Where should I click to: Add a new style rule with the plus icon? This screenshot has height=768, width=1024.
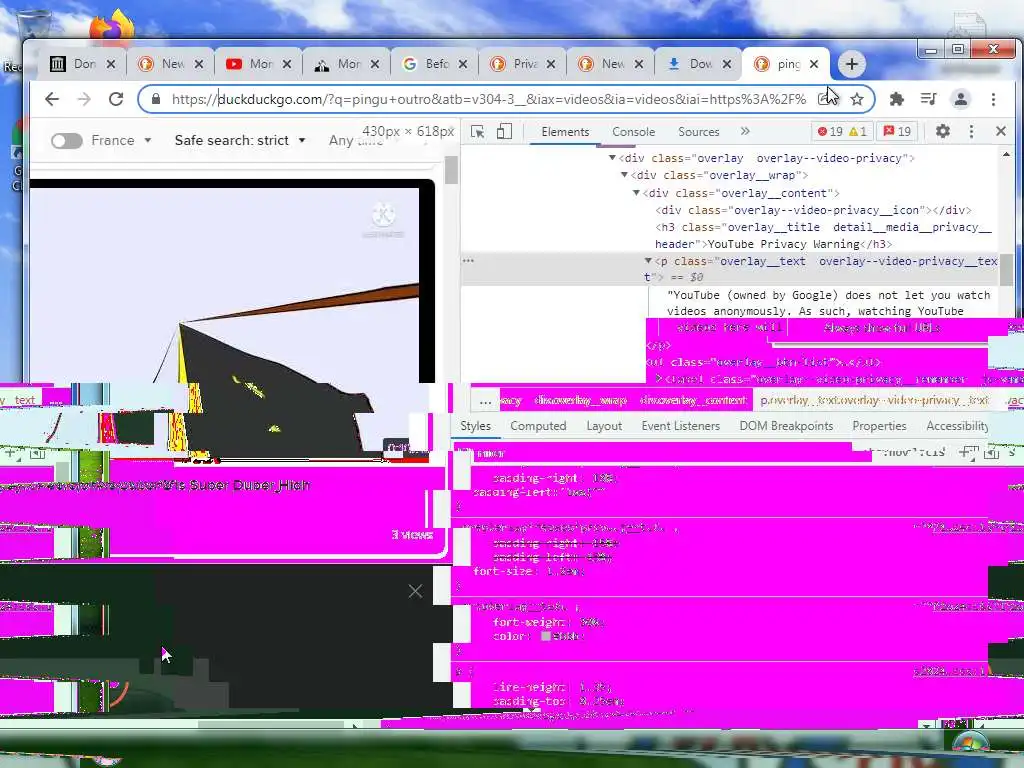(966, 452)
